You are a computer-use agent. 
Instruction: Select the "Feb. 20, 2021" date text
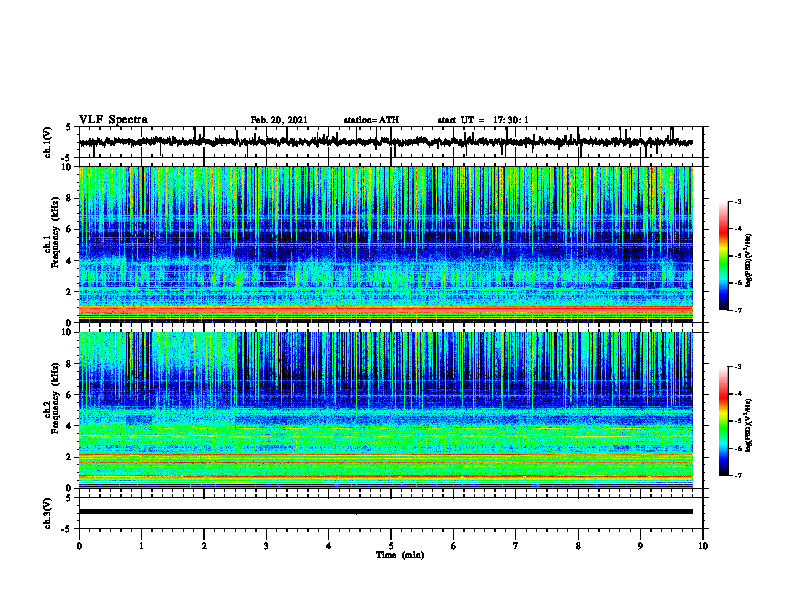click(279, 120)
